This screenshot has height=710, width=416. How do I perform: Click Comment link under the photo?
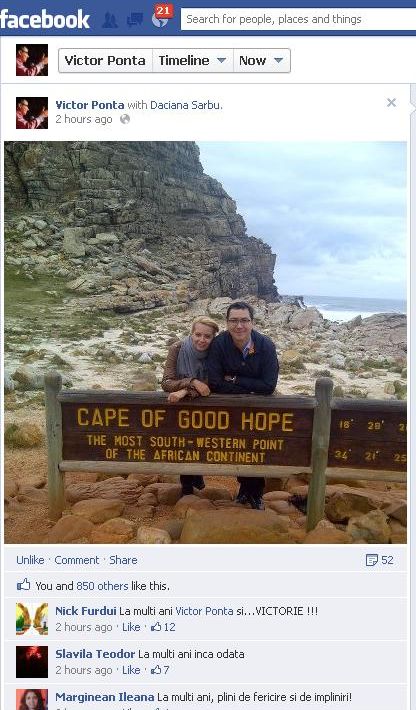[x=77, y=560]
